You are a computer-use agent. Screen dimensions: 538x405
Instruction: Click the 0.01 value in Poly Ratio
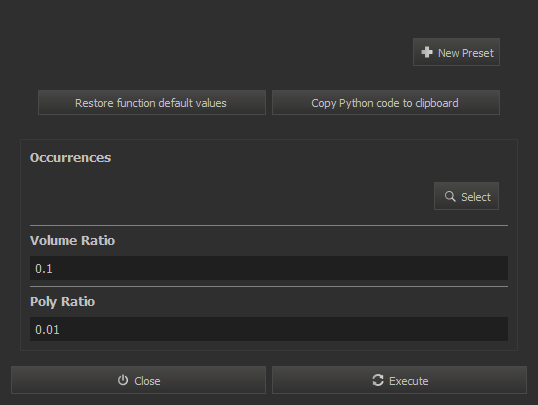tap(47, 329)
